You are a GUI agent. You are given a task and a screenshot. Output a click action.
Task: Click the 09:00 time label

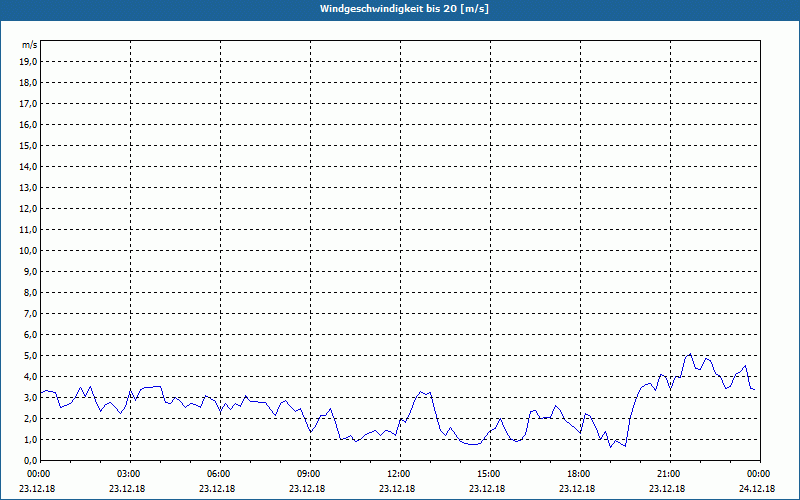click(310, 474)
